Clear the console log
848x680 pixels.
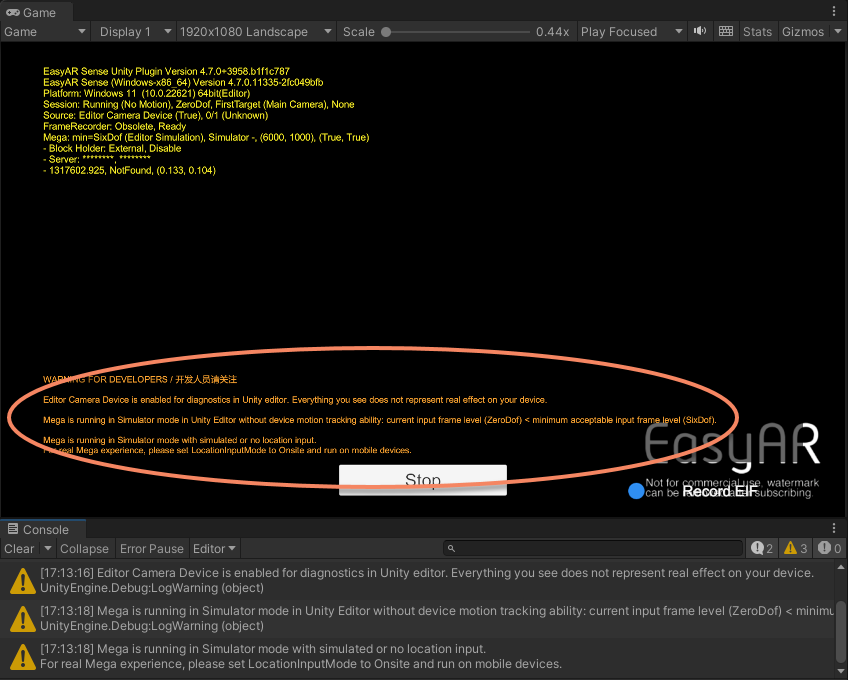[19, 549]
